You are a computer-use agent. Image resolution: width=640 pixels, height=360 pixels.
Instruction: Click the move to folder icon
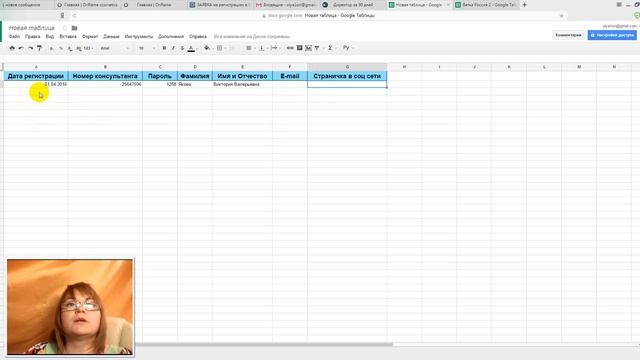click(74, 28)
